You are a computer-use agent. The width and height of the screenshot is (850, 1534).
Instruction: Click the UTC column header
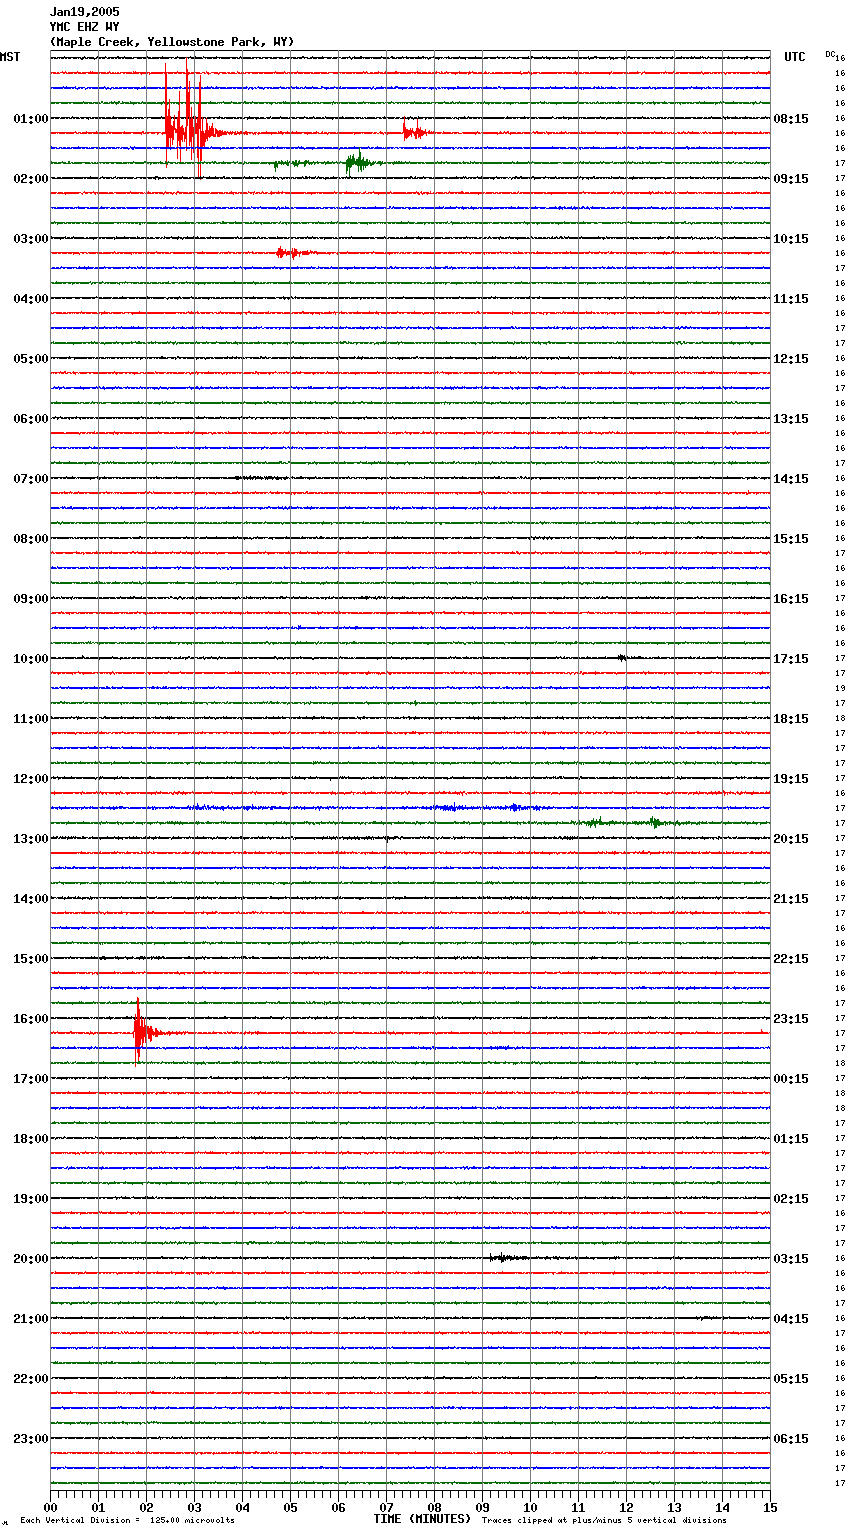click(795, 57)
